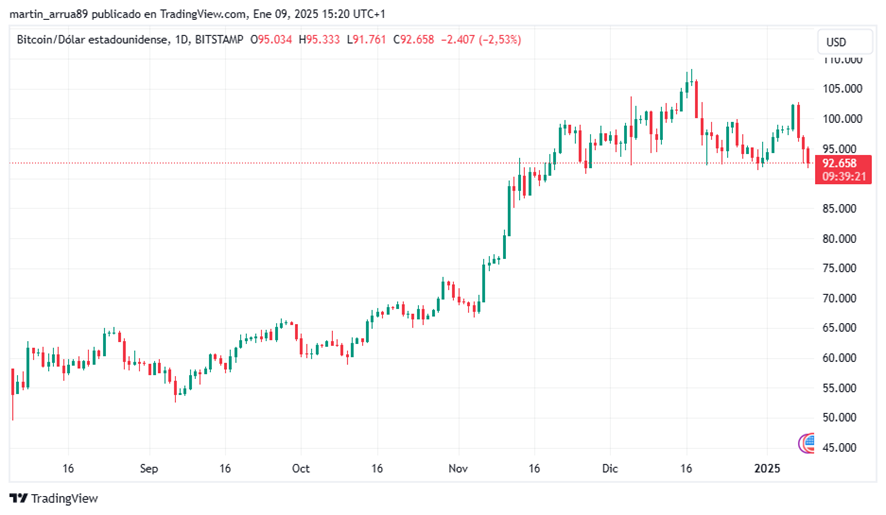Select the Dic label on time axis
The height and width of the screenshot is (515, 886).
[x=610, y=469]
